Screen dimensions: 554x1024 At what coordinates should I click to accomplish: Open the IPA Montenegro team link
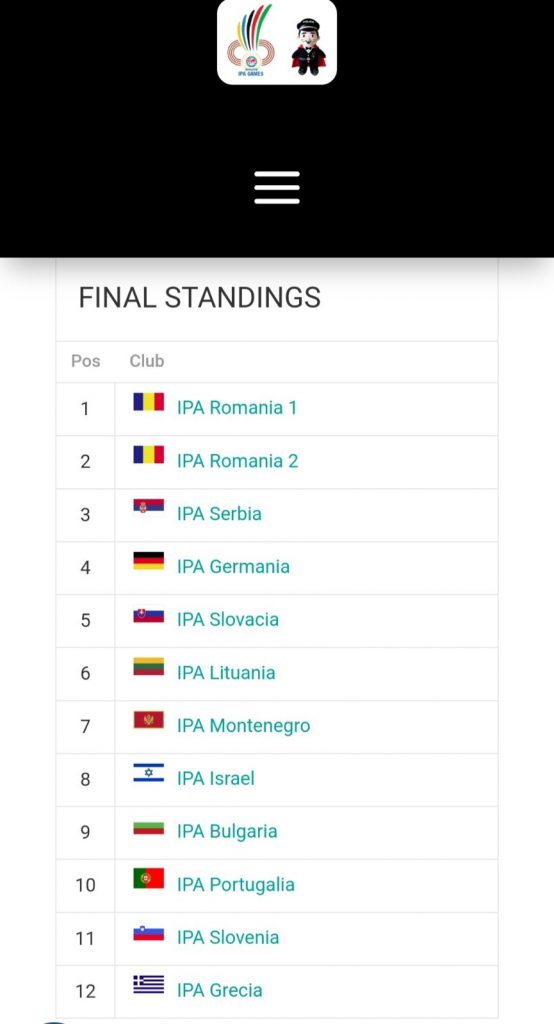click(x=243, y=726)
